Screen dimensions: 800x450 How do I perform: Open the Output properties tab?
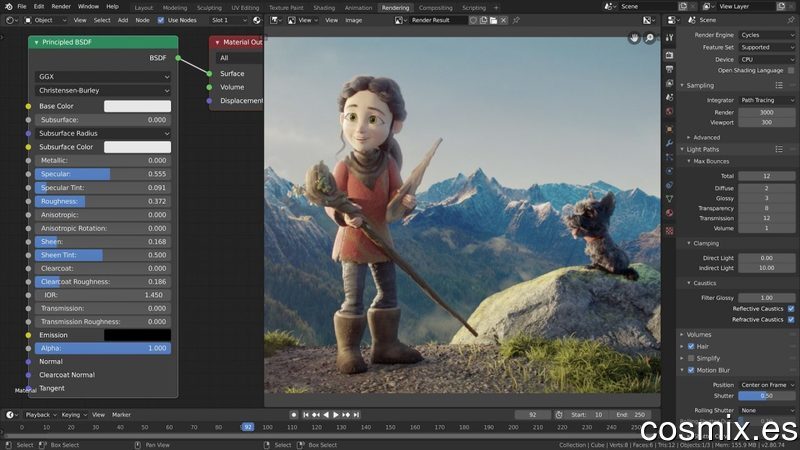coord(669,69)
